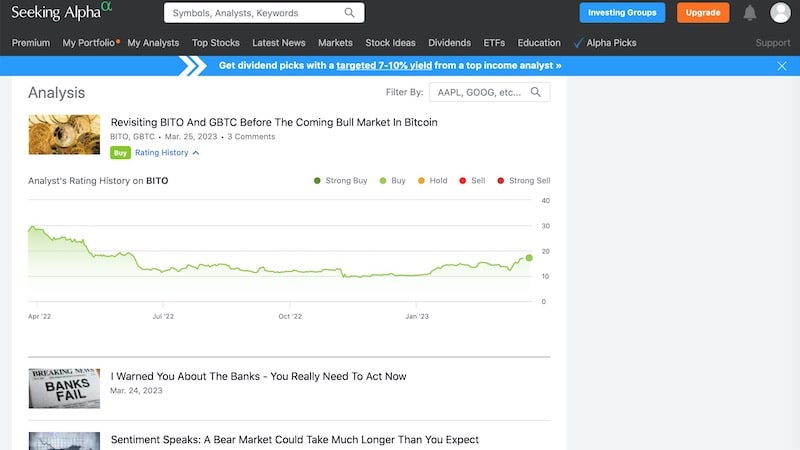Image resolution: width=800 pixels, height=450 pixels.
Task: Click the green rating marker on chart end
Action: pos(529,258)
